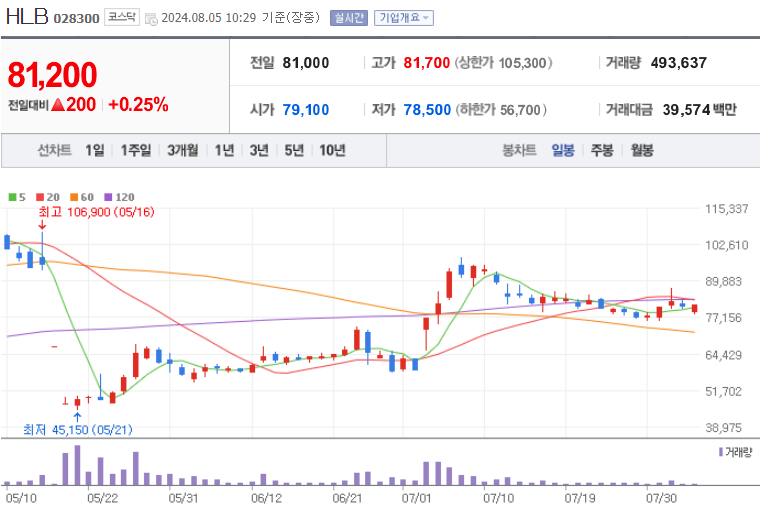Select the 1주일 line chart tab

coord(136,150)
